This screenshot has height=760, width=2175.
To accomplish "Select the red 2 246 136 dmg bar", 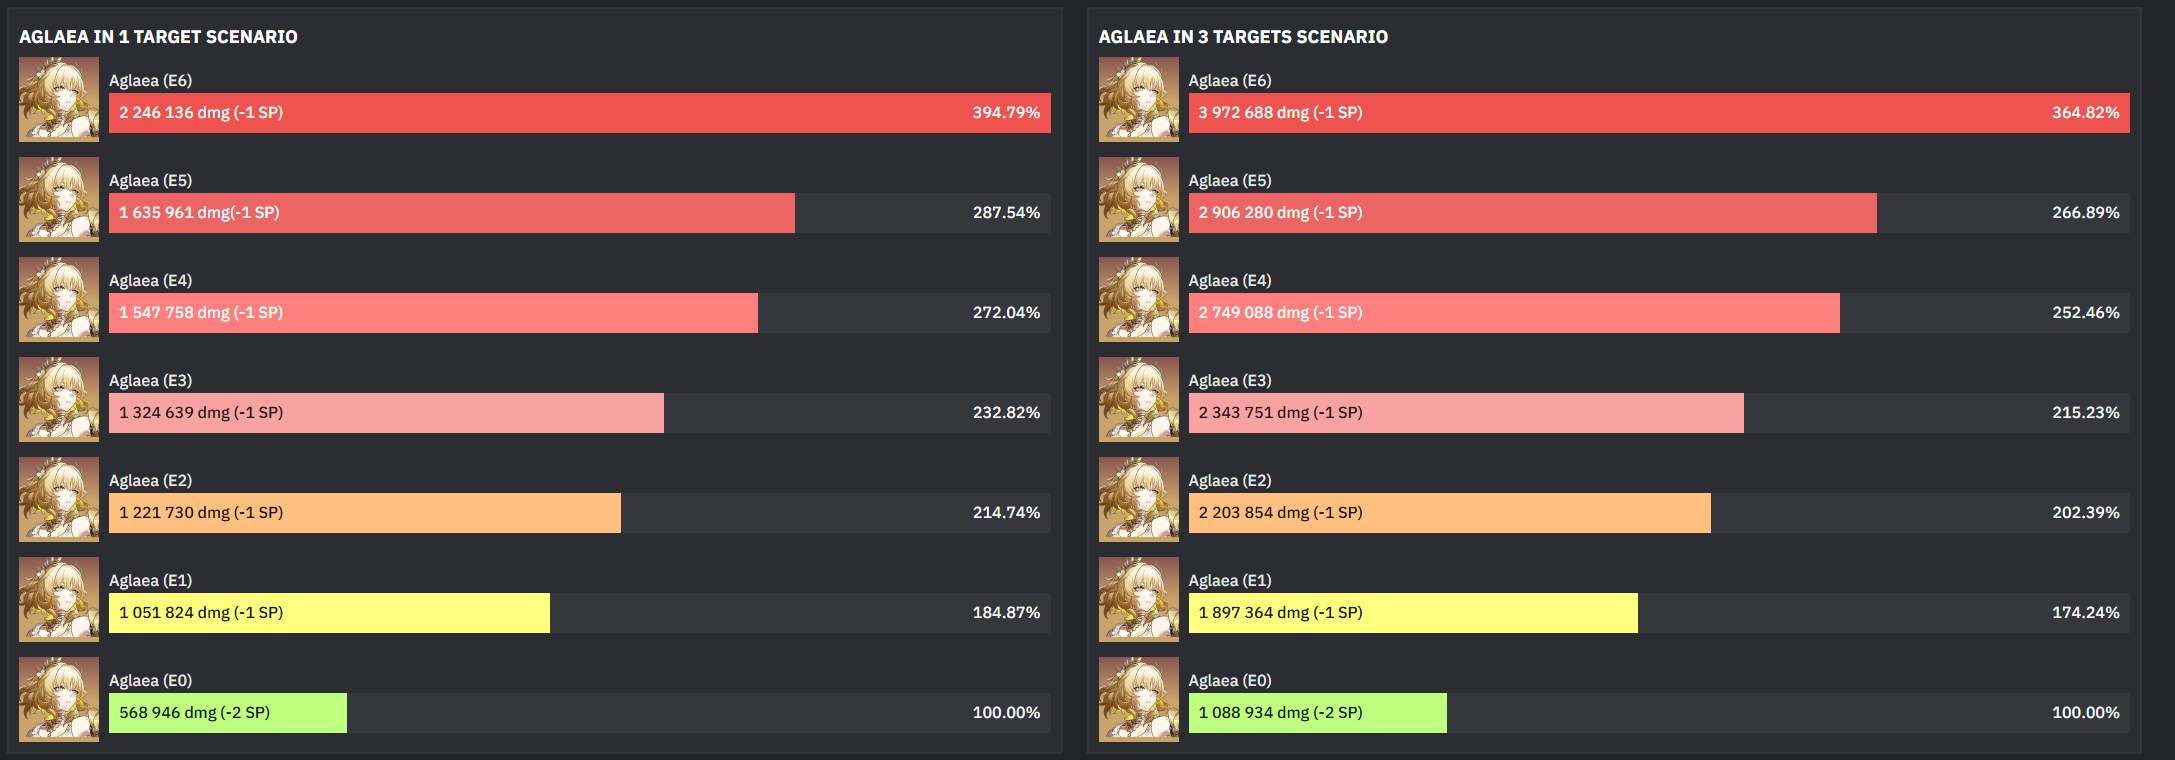I will [580, 113].
